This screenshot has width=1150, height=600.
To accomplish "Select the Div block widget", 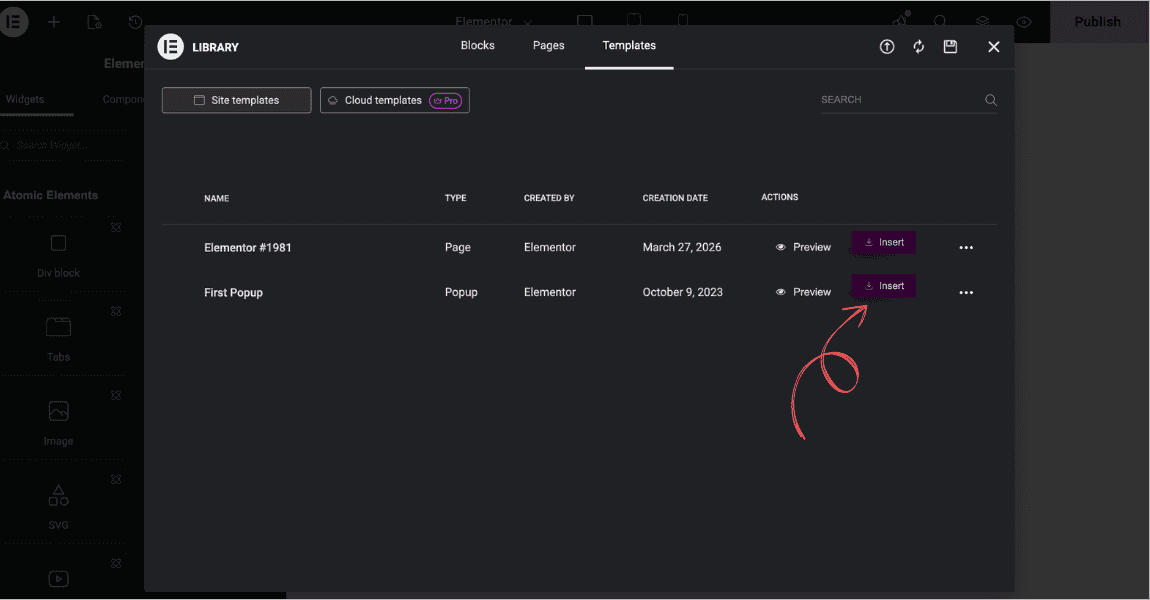I will pyautogui.click(x=58, y=255).
